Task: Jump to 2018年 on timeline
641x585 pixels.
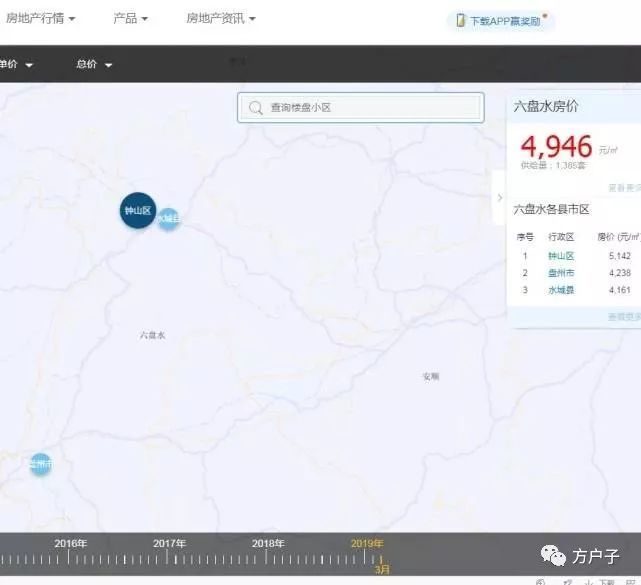Action: (x=268, y=544)
